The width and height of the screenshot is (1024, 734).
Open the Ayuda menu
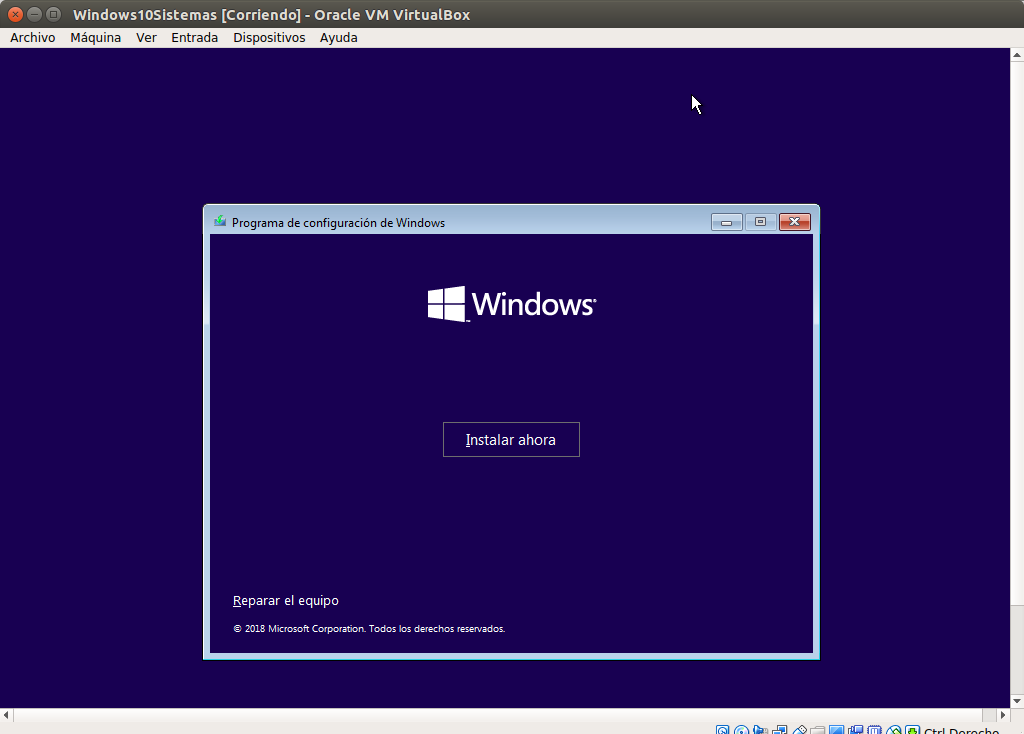click(338, 37)
